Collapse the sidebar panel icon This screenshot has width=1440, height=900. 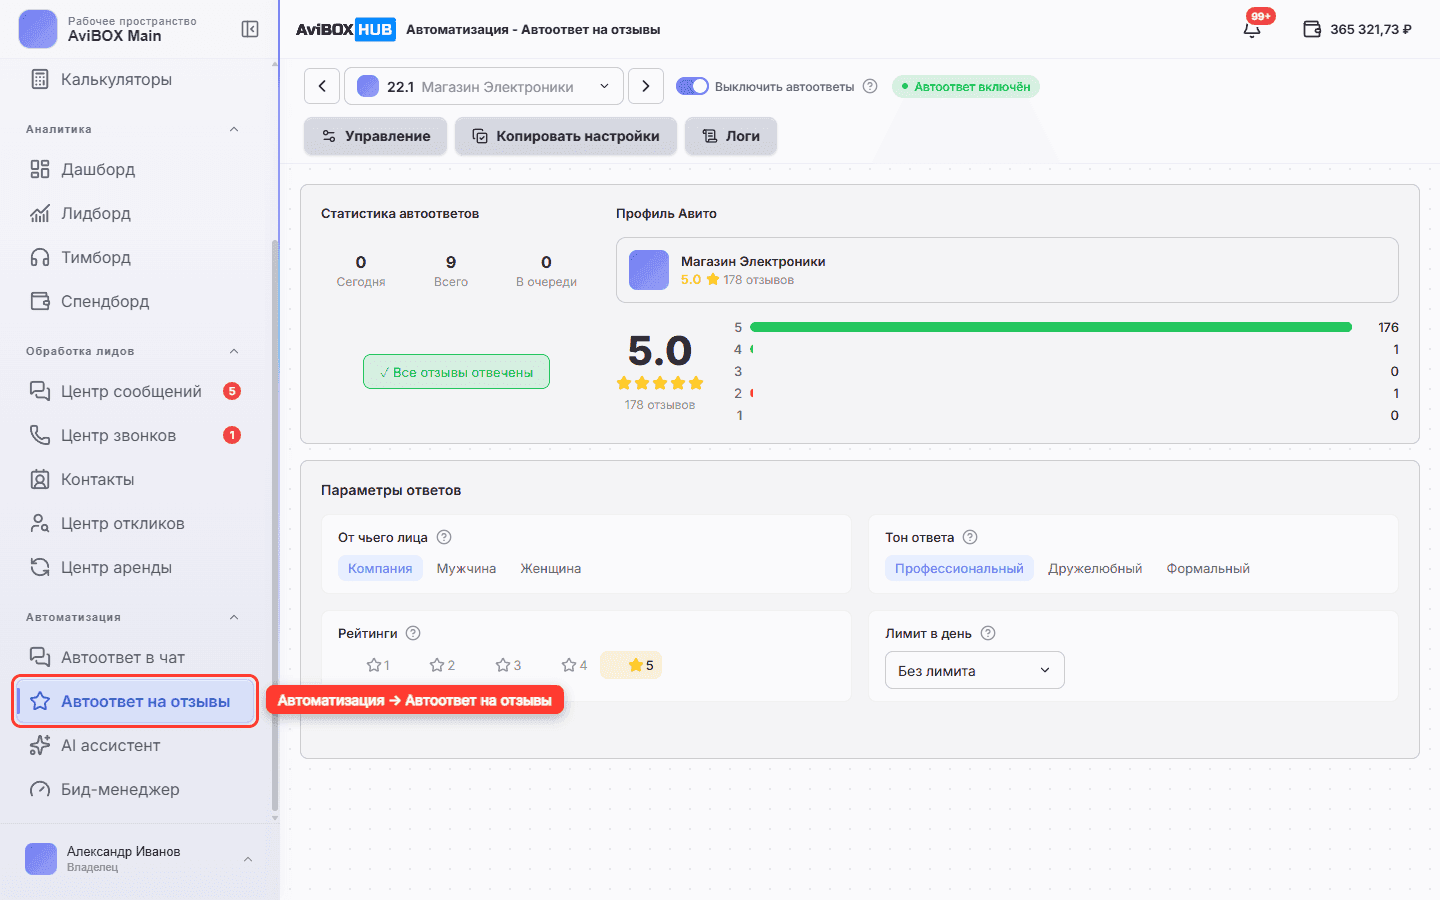250,29
